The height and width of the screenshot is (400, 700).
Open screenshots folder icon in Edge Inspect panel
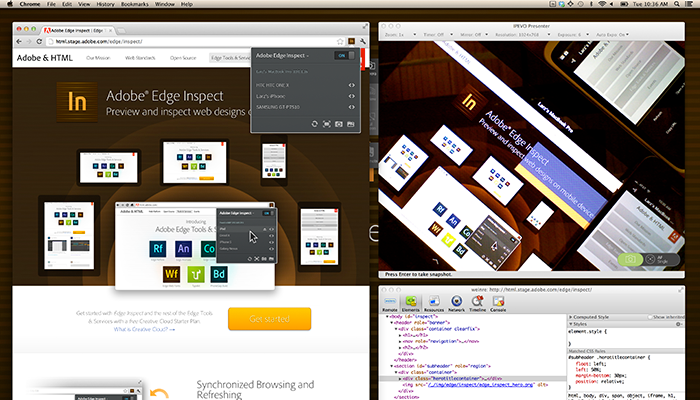351,124
